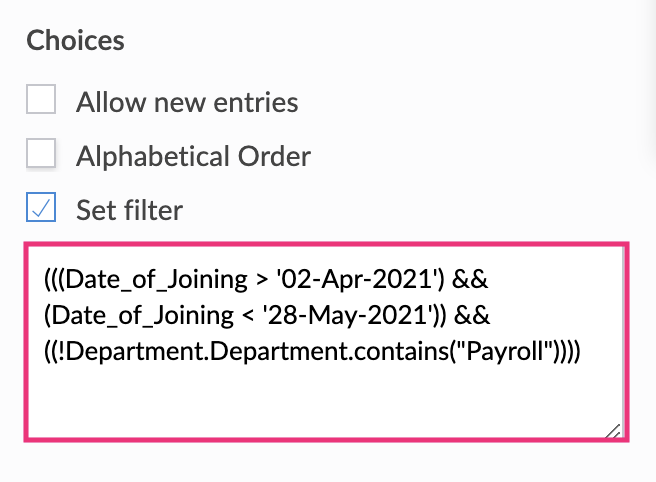Click the 'Set filter' label text
656x482 pixels.
tap(129, 210)
